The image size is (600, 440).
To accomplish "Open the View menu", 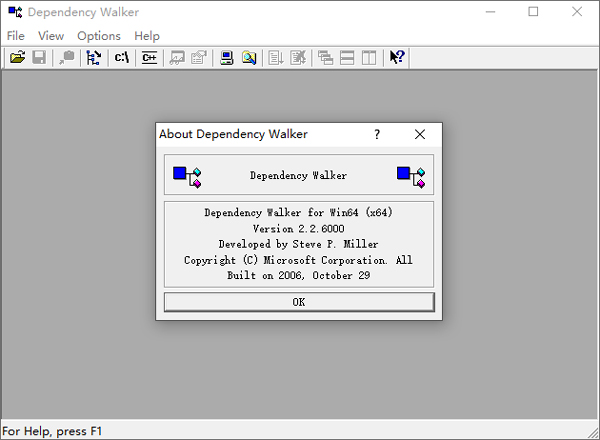I will (x=51, y=36).
